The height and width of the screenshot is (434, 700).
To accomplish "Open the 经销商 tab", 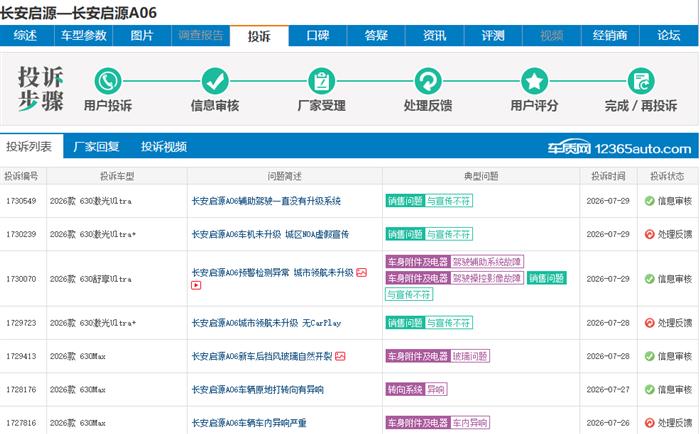I will pyautogui.click(x=610, y=35).
